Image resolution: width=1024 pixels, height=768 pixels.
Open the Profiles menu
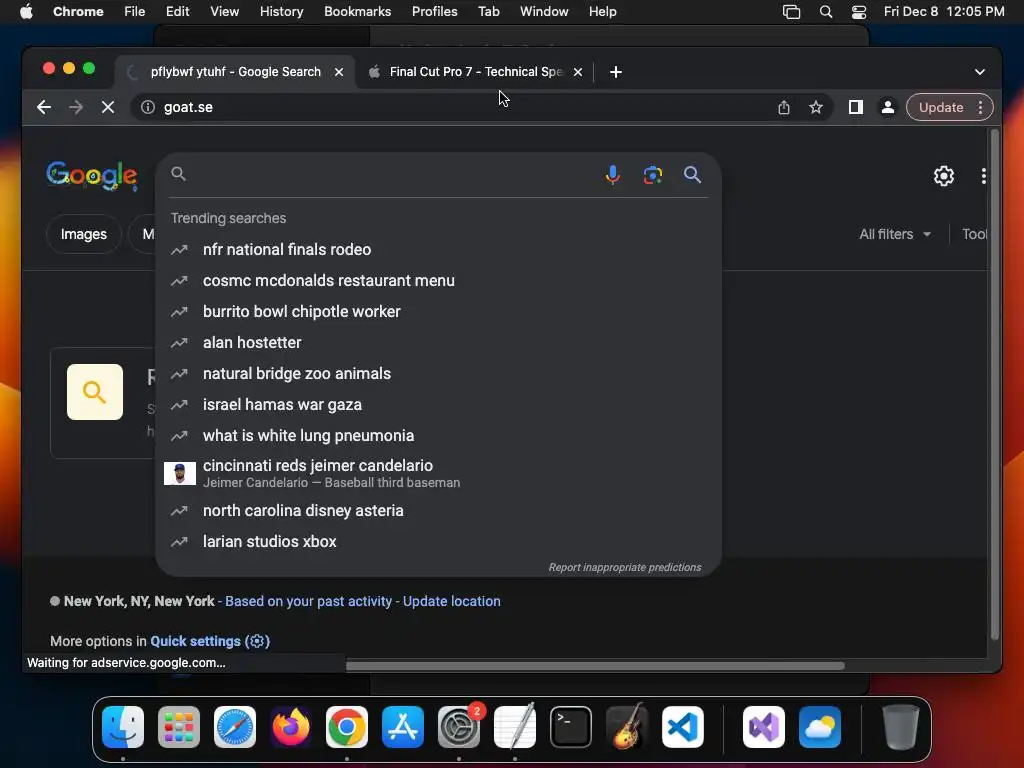434,12
